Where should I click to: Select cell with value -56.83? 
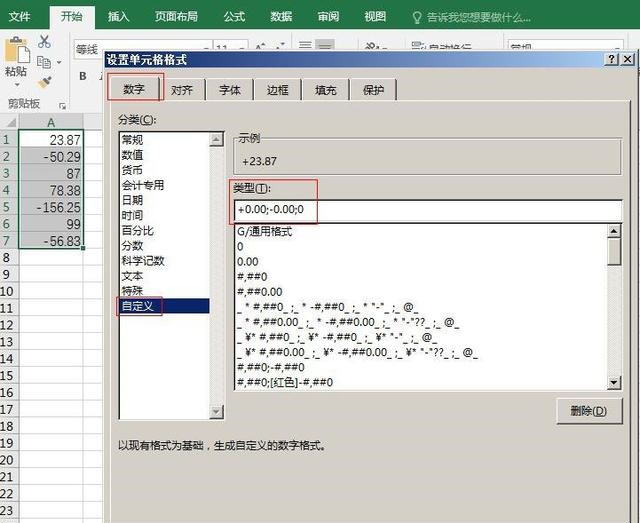(x=51, y=241)
